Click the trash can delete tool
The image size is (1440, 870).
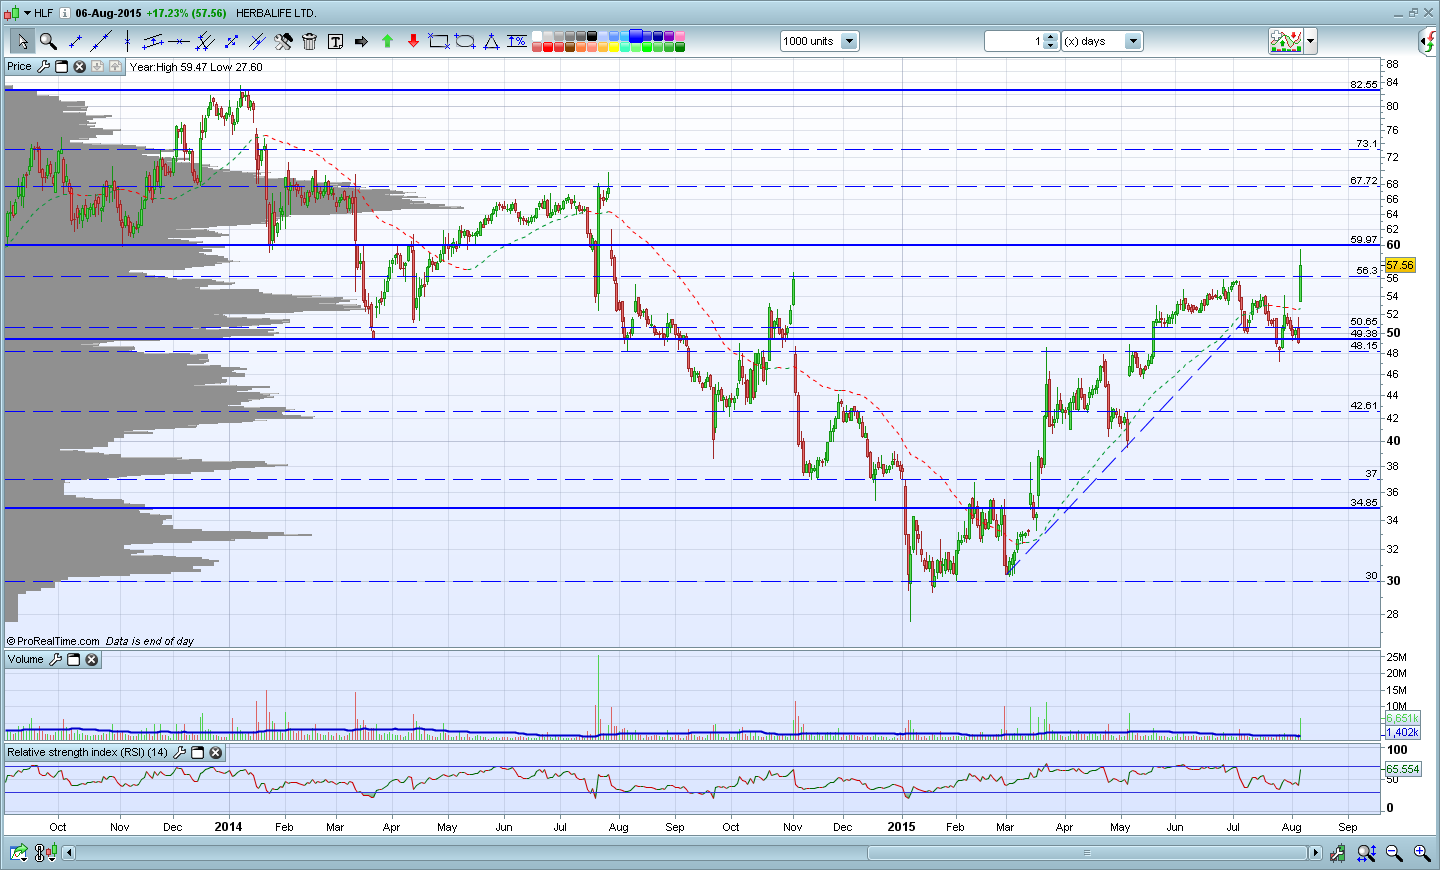(309, 41)
